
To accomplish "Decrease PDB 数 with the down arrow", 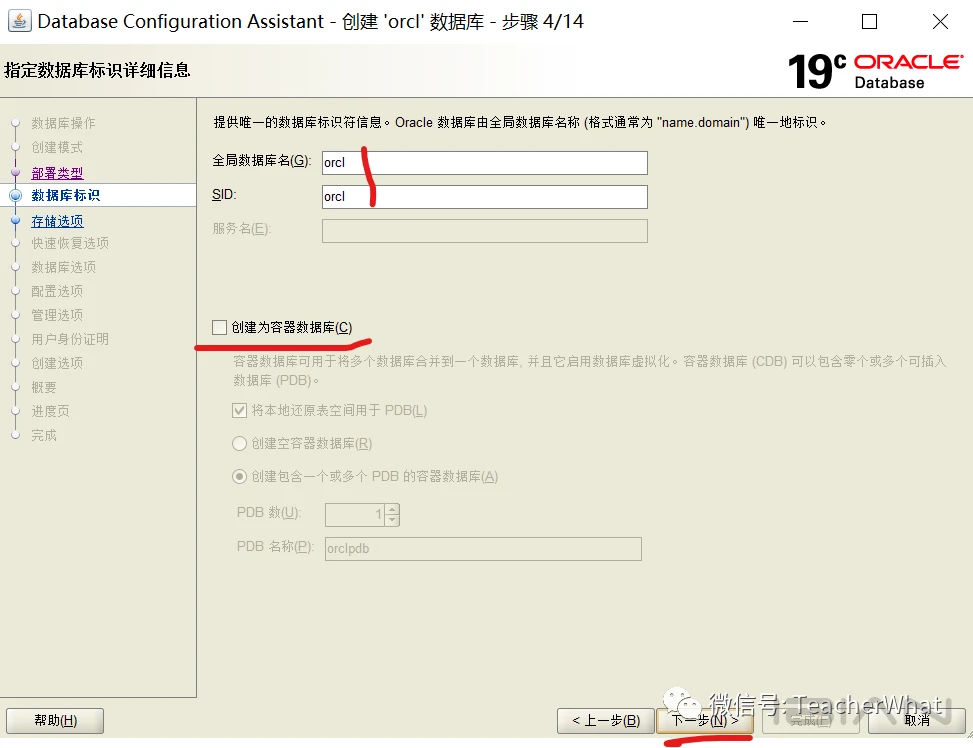I will [x=392, y=520].
